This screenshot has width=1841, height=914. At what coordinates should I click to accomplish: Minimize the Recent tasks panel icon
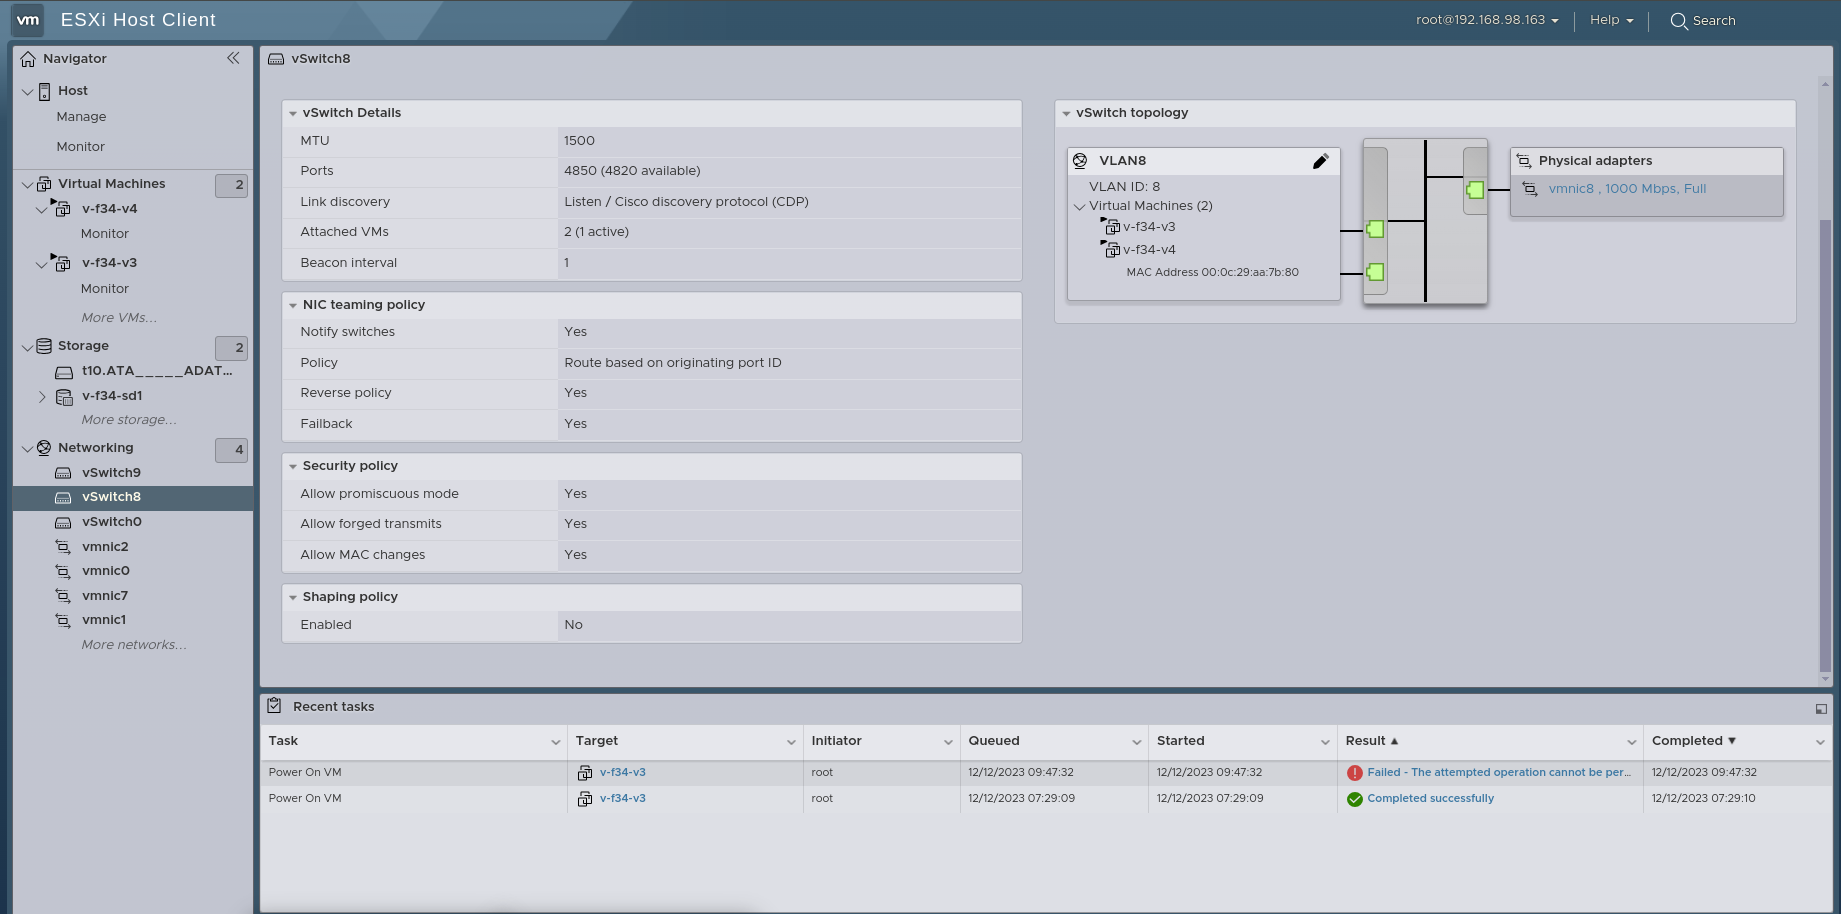1821,709
